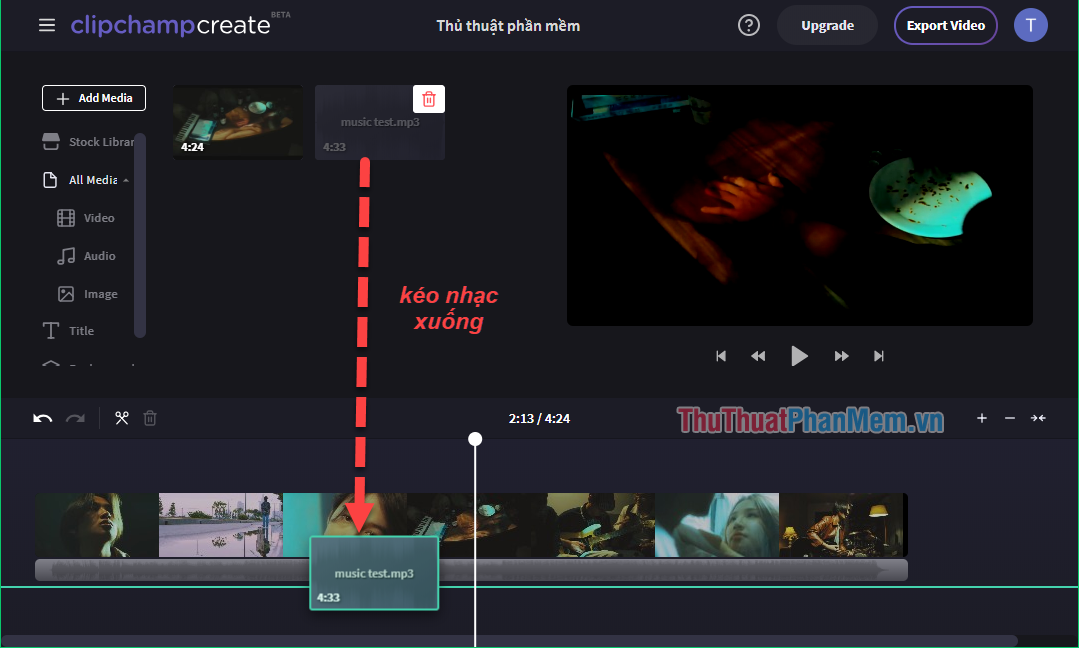Click the Export Video button
This screenshot has height=648, width=1079.
pyautogui.click(x=945, y=24)
